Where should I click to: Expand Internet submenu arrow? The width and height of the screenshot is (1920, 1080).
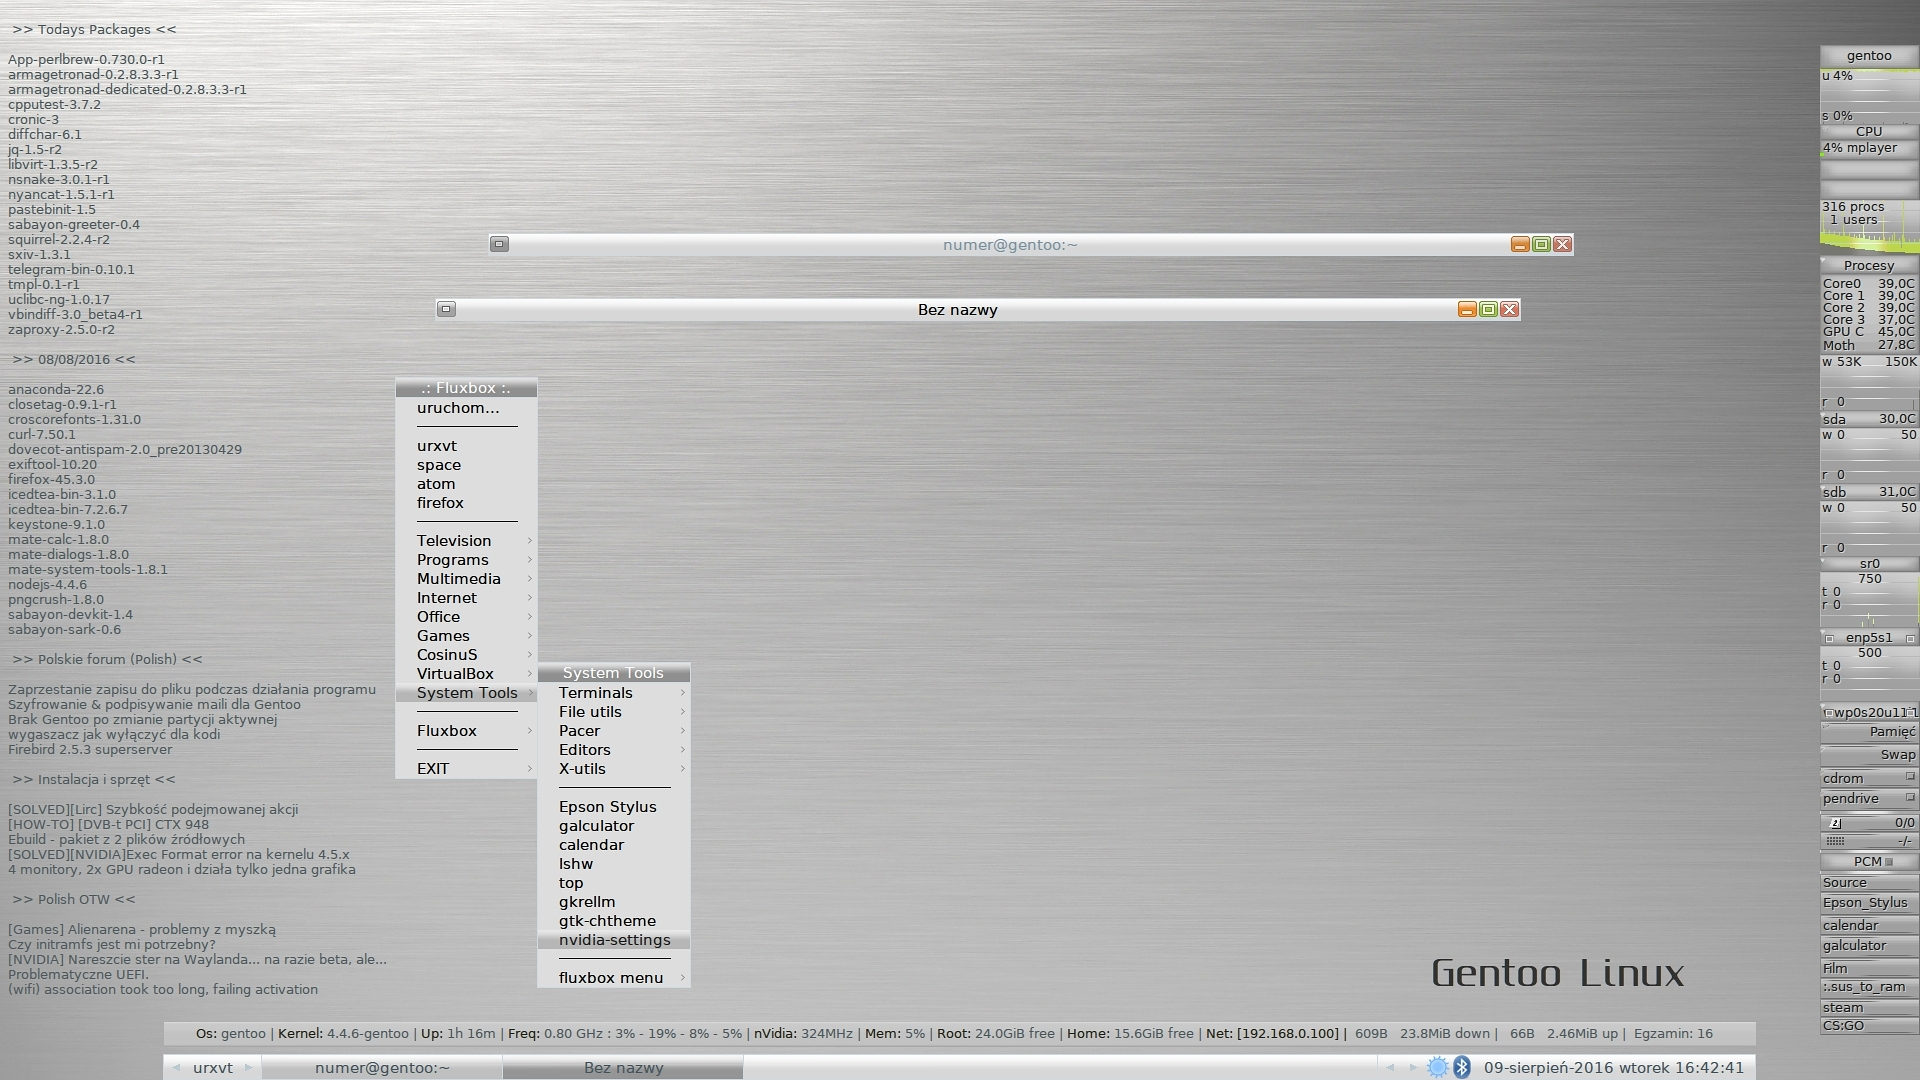pyautogui.click(x=529, y=597)
